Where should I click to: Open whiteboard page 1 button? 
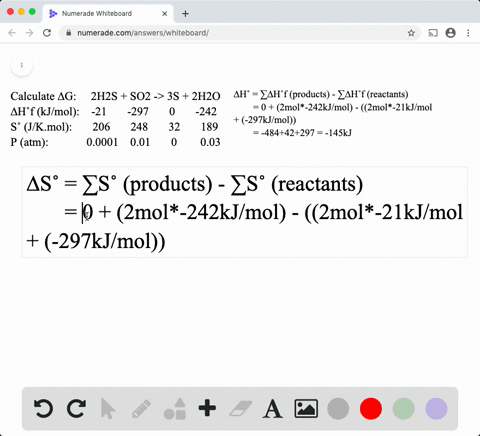[22, 65]
